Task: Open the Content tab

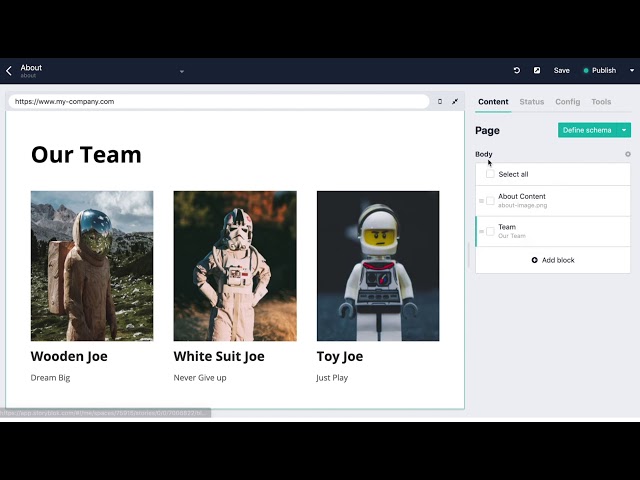Action: tap(493, 102)
